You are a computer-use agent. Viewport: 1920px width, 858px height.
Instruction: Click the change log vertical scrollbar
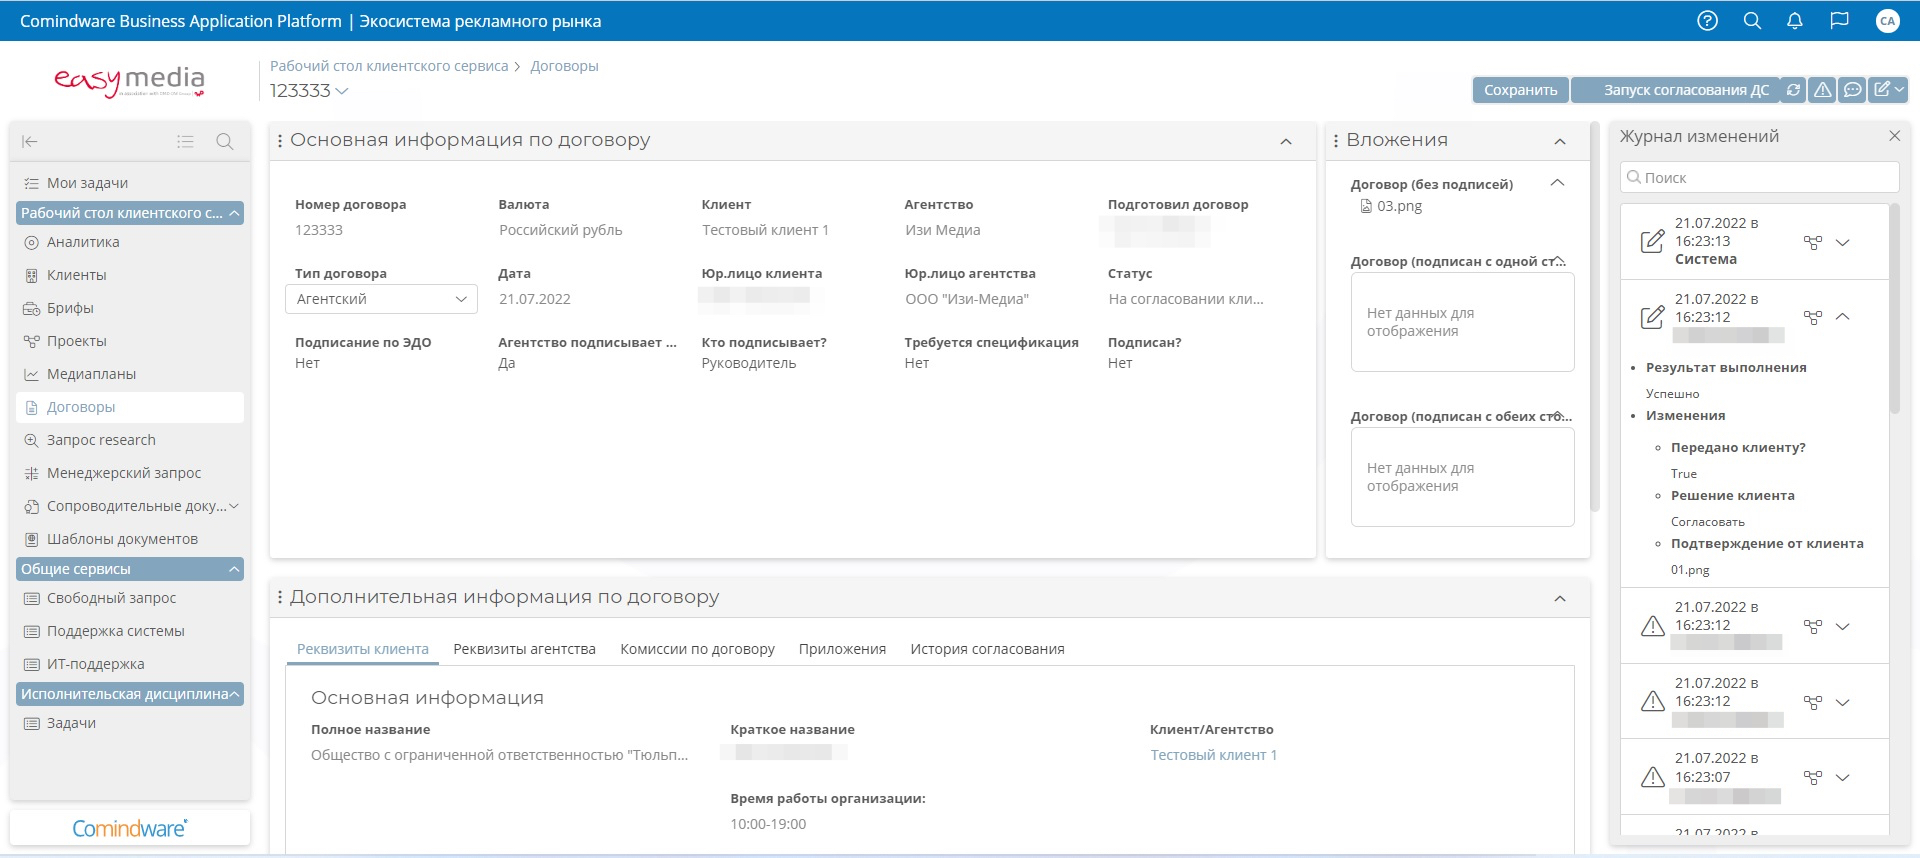pos(1894,308)
